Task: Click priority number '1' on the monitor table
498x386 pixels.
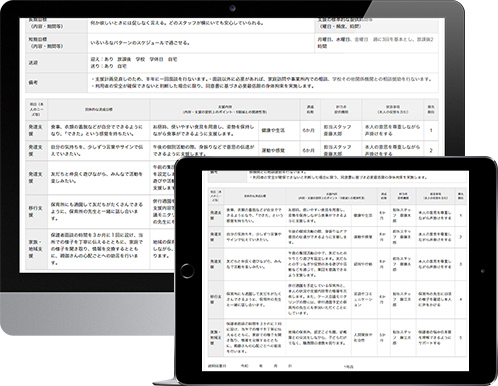Action: (x=431, y=130)
